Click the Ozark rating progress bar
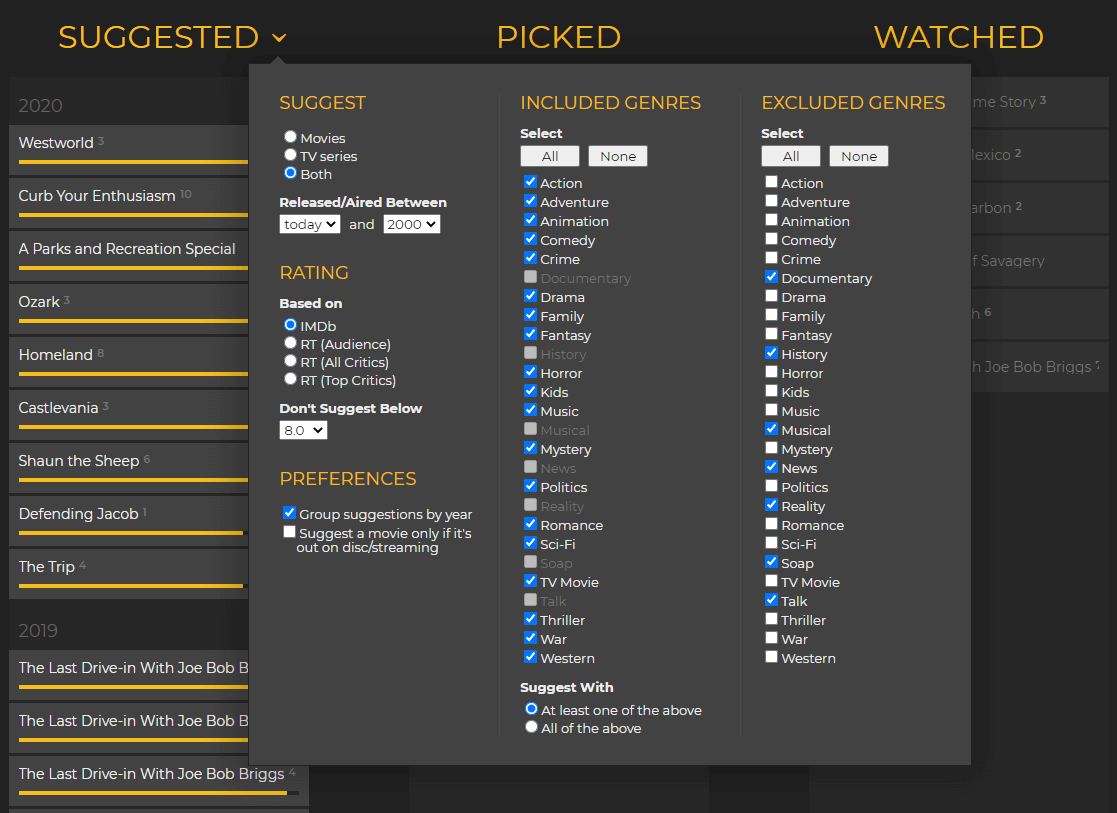1117x813 pixels. coord(130,321)
